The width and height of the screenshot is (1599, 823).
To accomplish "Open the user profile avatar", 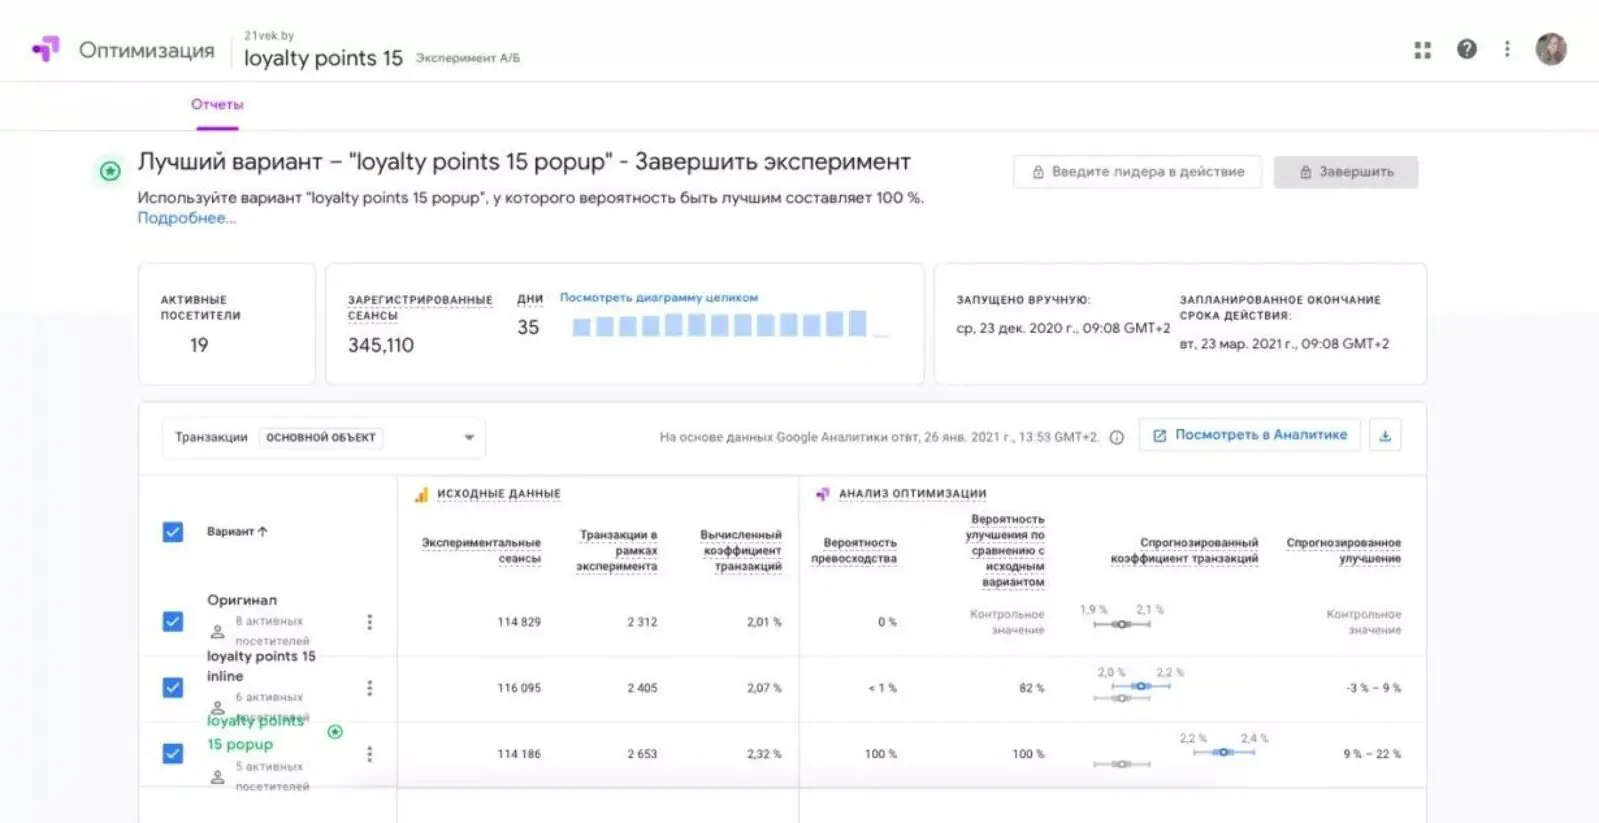I will point(1550,49).
